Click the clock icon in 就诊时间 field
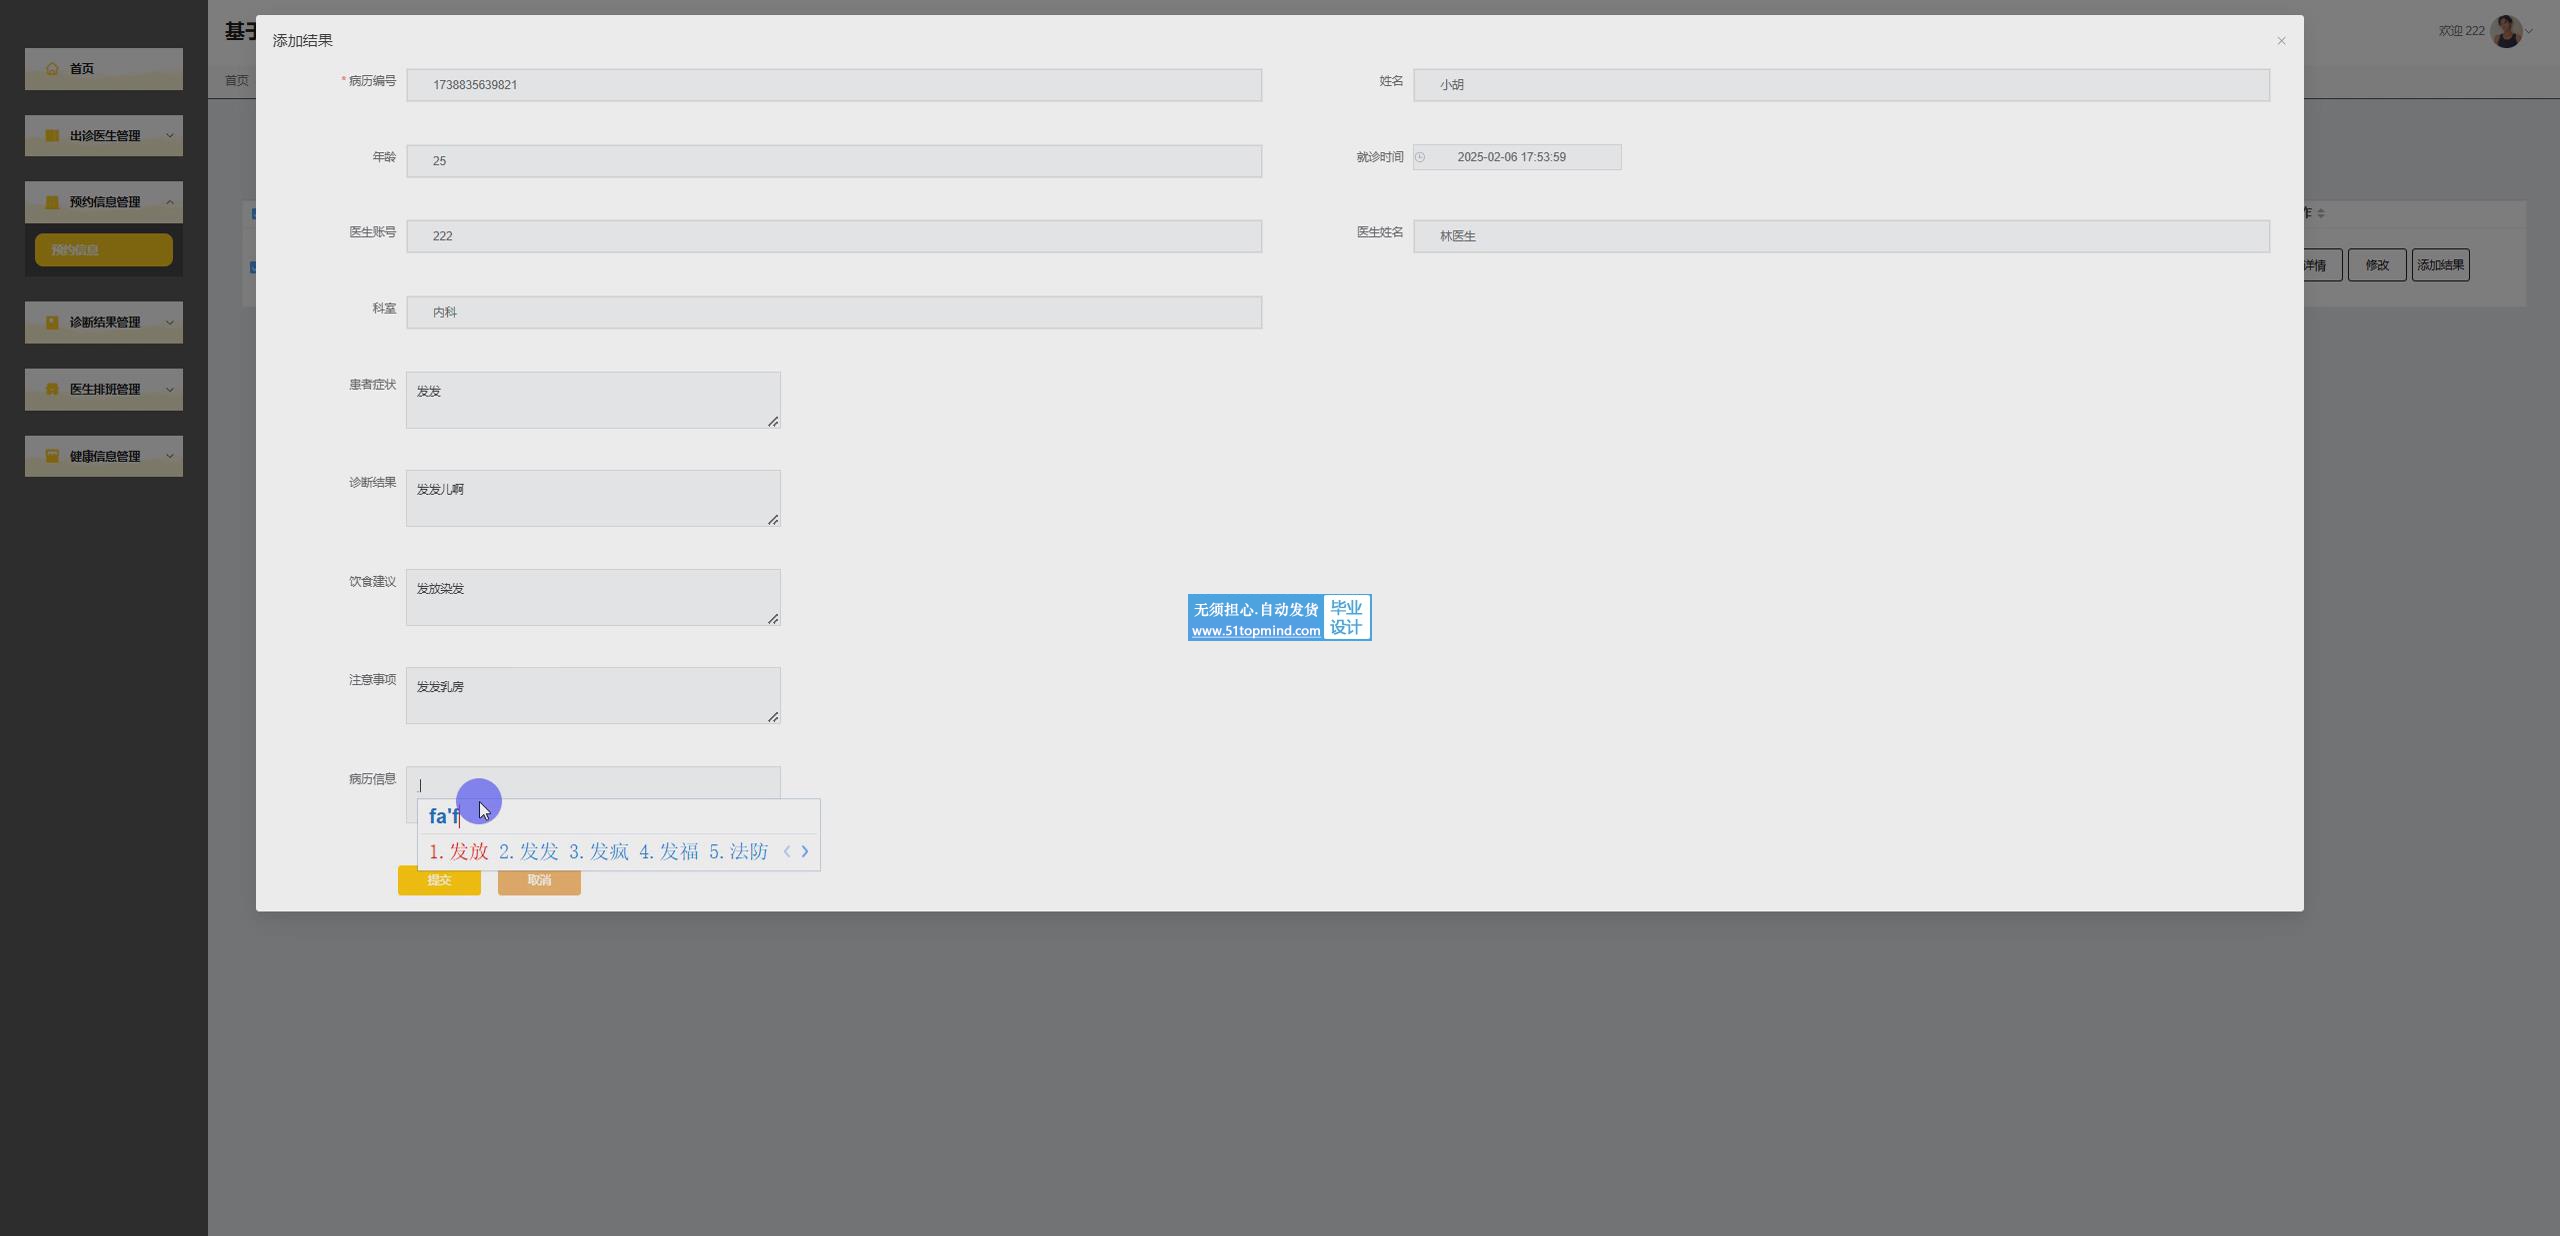This screenshot has width=2560, height=1236. tap(1420, 157)
